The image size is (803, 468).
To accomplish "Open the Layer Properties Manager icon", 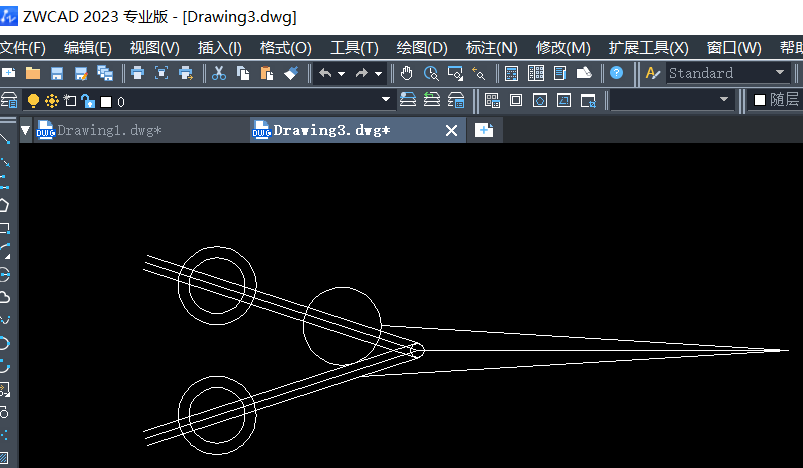I will tap(9, 100).
